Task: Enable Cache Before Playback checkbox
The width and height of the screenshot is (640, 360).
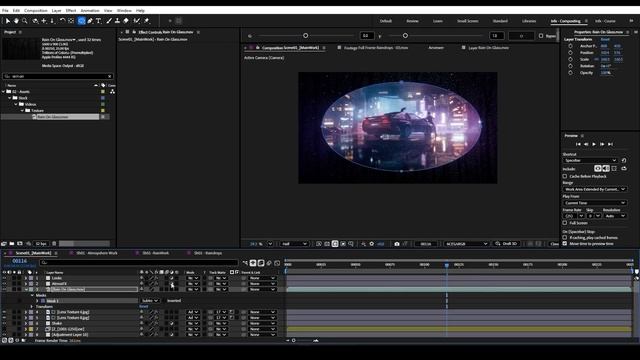Action: click(565, 176)
